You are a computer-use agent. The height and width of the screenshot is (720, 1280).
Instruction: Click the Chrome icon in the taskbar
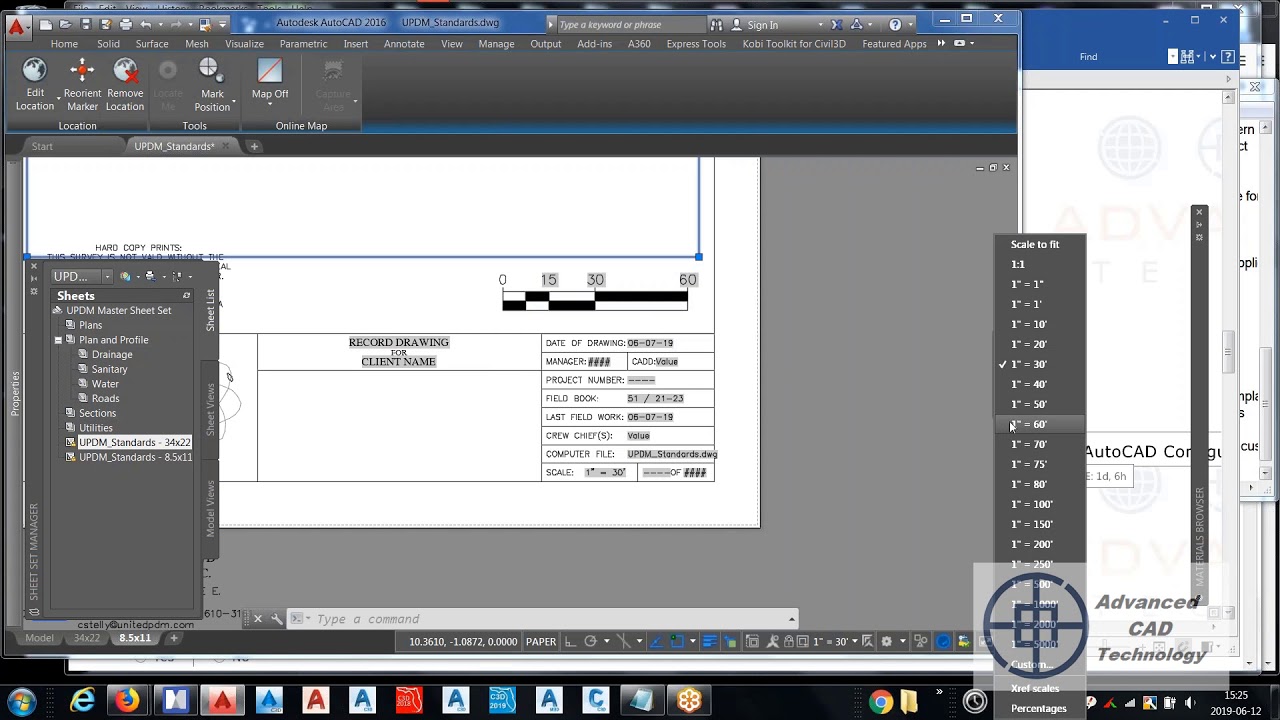pyautogui.click(x=881, y=701)
